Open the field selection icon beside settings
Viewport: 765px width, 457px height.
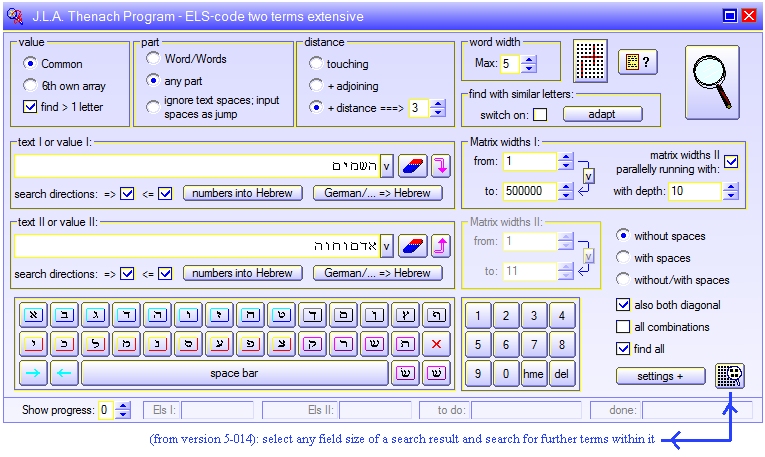[731, 376]
